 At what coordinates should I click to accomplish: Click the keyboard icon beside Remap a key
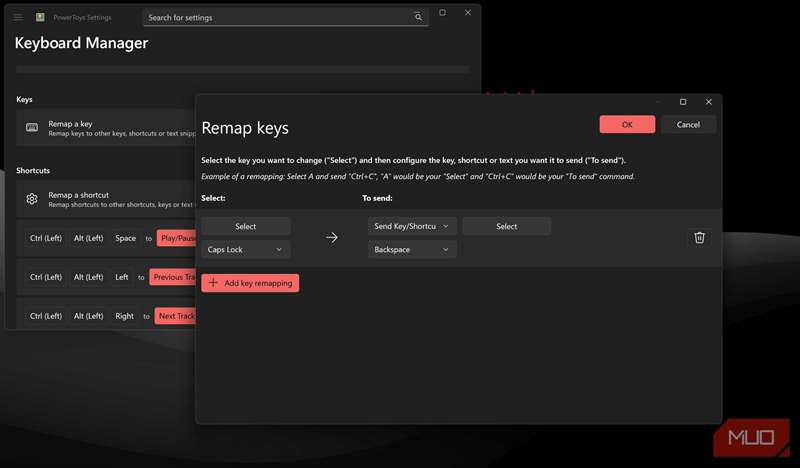[x=32, y=128]
